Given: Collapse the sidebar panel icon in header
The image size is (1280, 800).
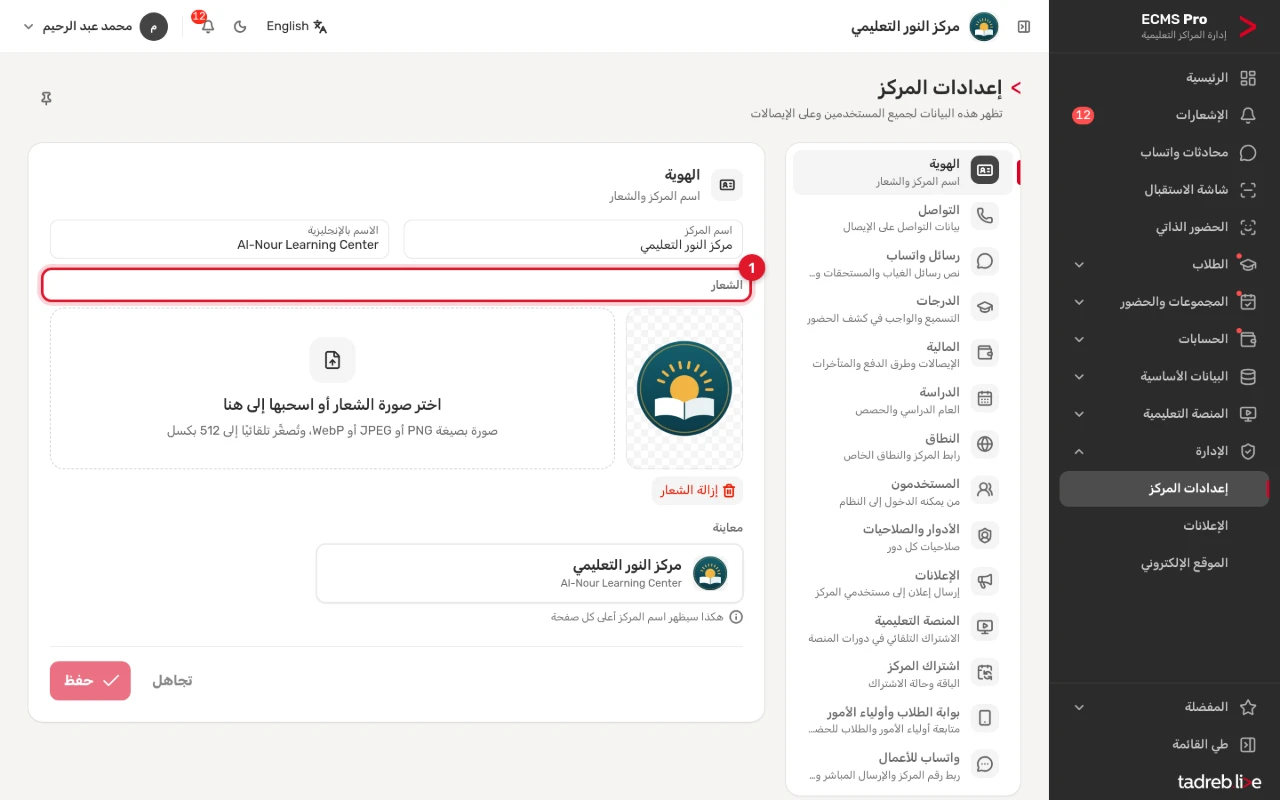Looking at the screenshot, I should click(1024, 27).
